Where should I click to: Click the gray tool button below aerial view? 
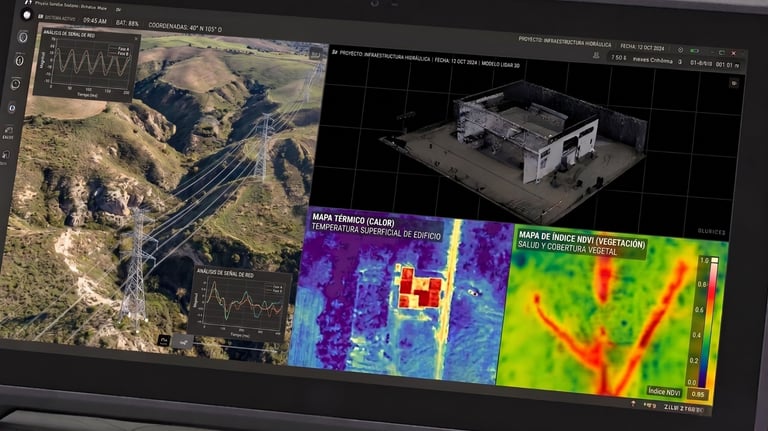coord(183,342)
